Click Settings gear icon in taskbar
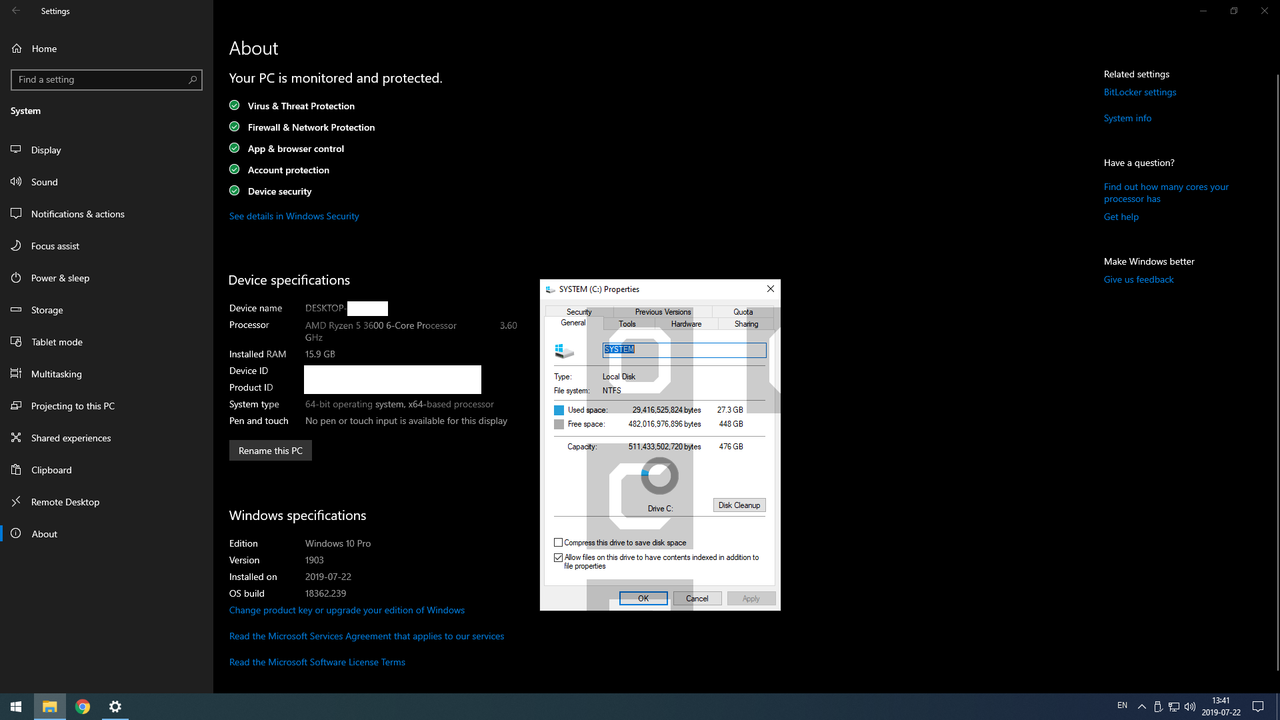Viewport: 1280px width, 720px height. click(115, 707)
